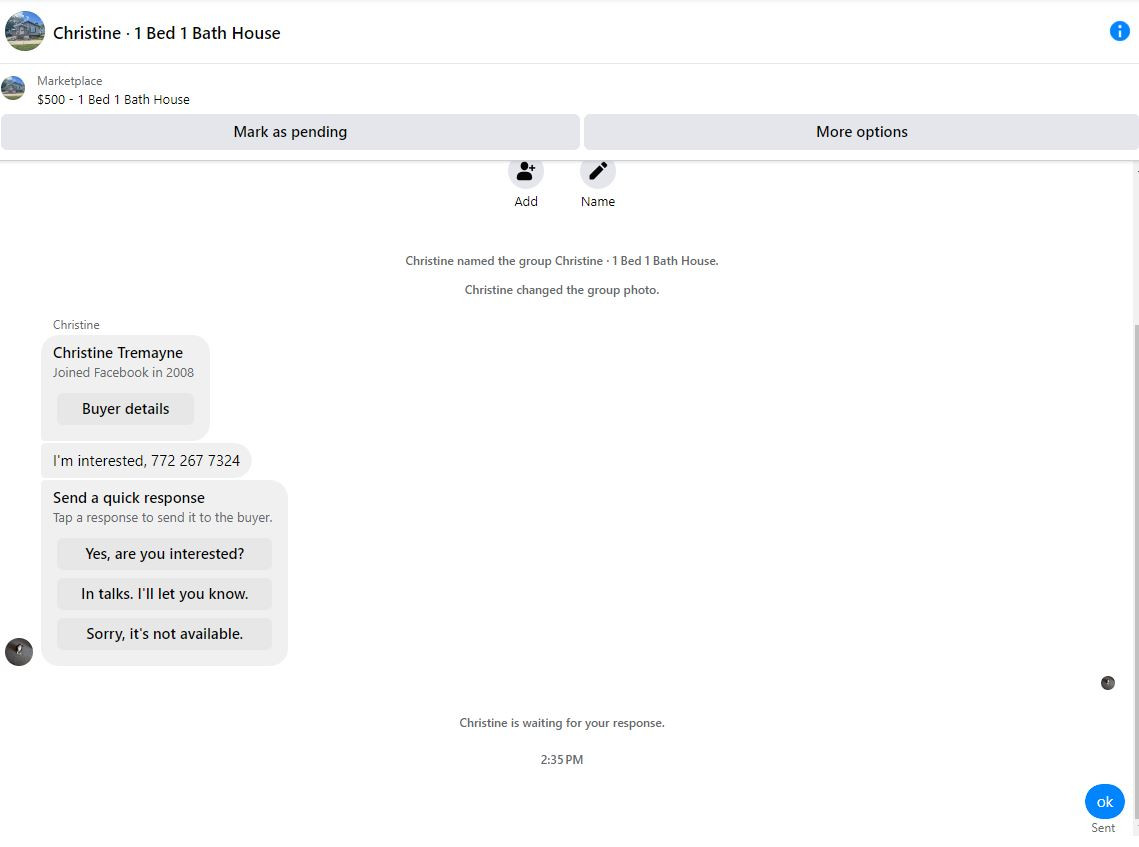This screenshot has height=847, width=1139.
Task: Click the sent "ok" message bubble
Action: tap(1104, 802)
